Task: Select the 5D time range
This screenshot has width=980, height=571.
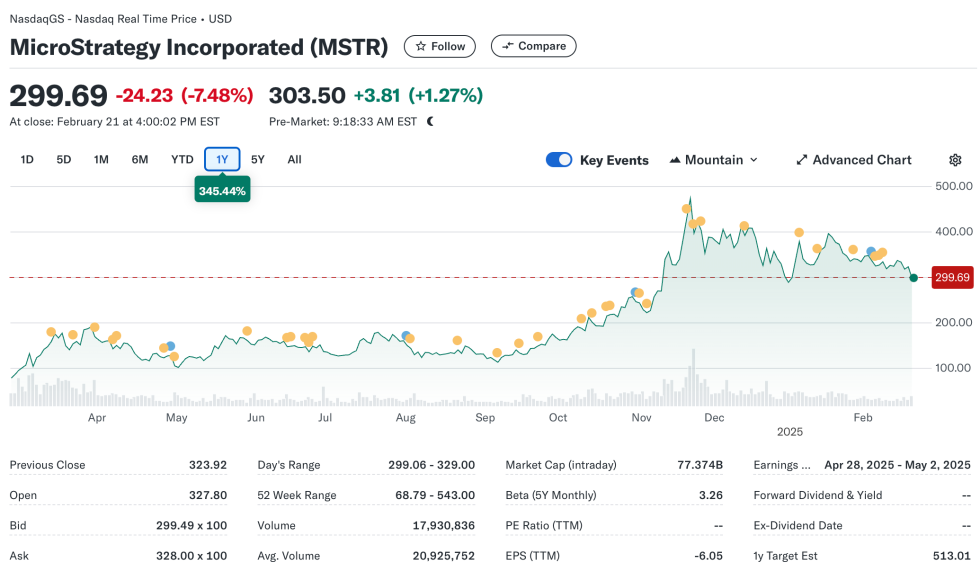Action: (x=64, y=160)
